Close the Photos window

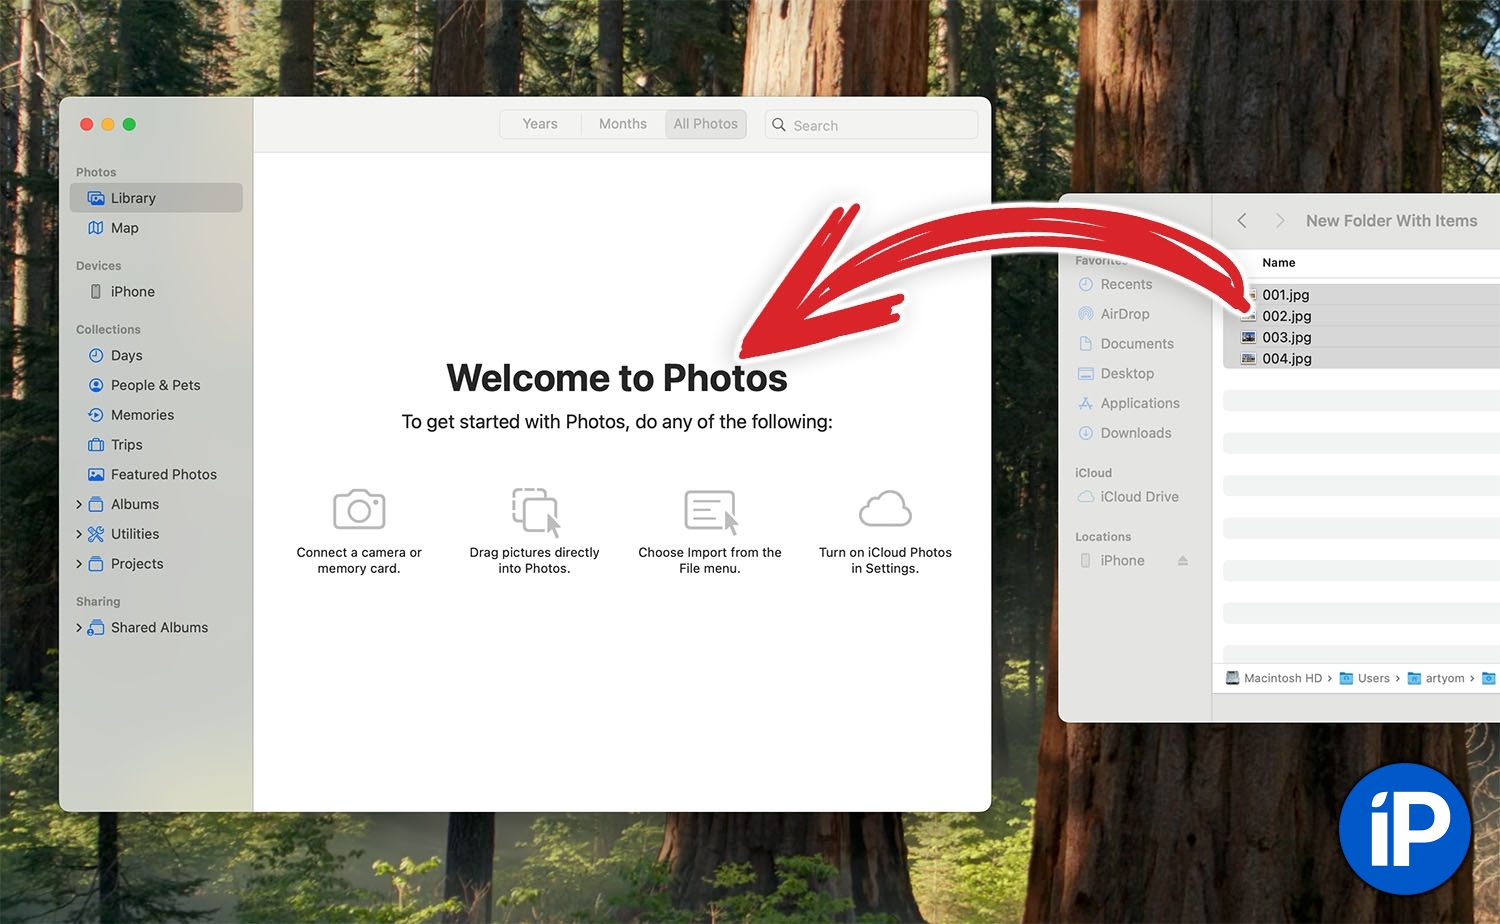(x=87, y=124)
